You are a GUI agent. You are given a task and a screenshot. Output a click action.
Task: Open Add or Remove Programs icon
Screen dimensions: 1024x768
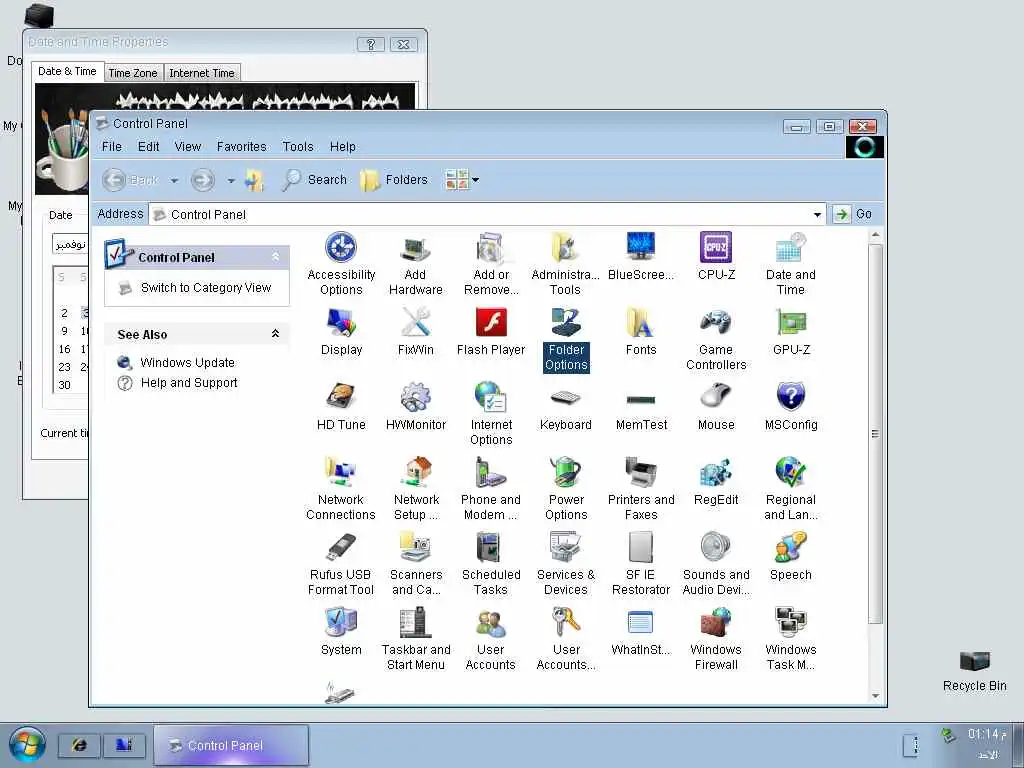point(490,263)
